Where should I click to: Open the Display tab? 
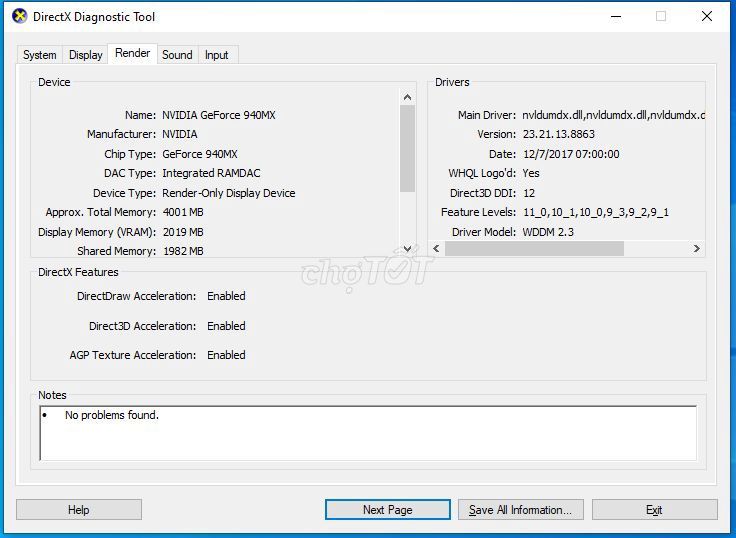point(85,55)
